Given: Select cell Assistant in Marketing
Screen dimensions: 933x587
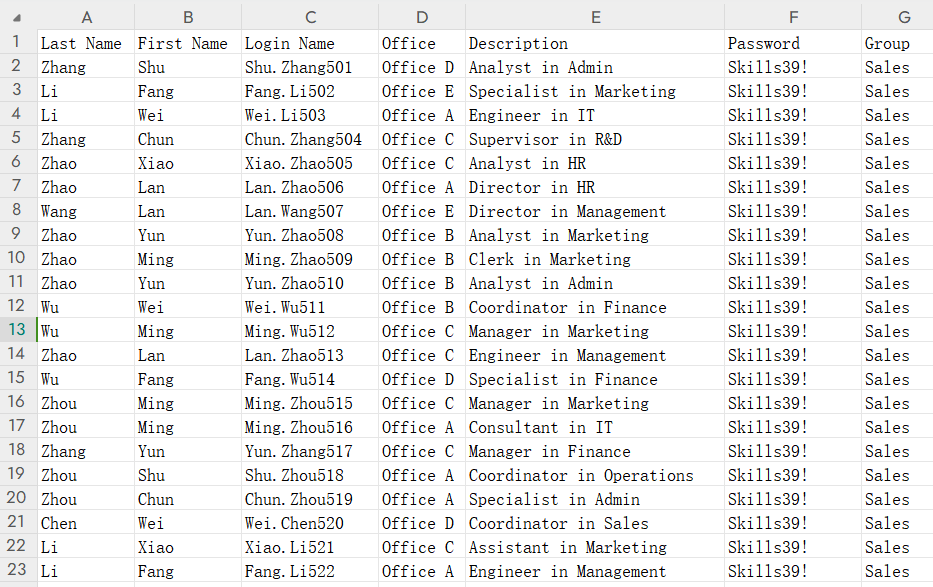Looking at the screenshot, I should pyautogui.click(x=595, y=547).
